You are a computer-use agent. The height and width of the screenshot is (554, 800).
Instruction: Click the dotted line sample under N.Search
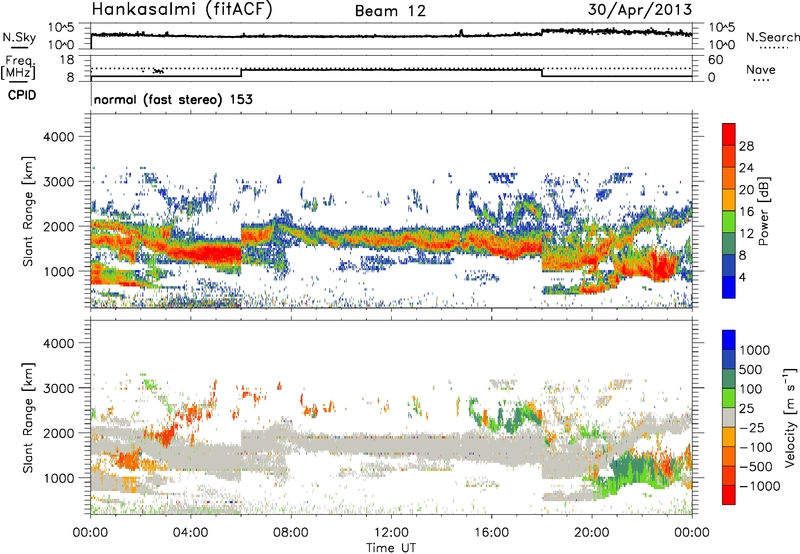click(774, 47)
